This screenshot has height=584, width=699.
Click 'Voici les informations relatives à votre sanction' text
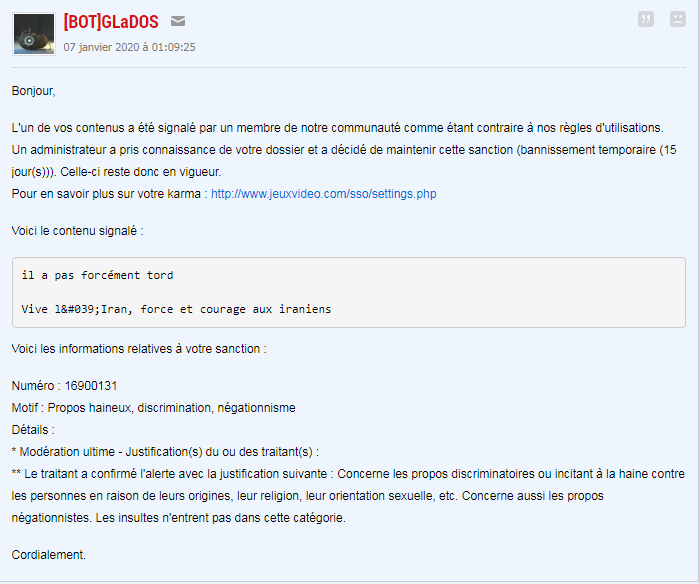139,349
